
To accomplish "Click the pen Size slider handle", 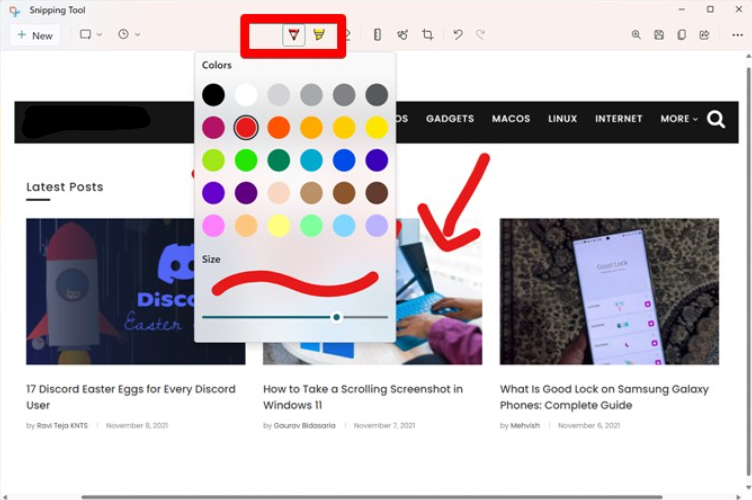I will tap(337, 317).
